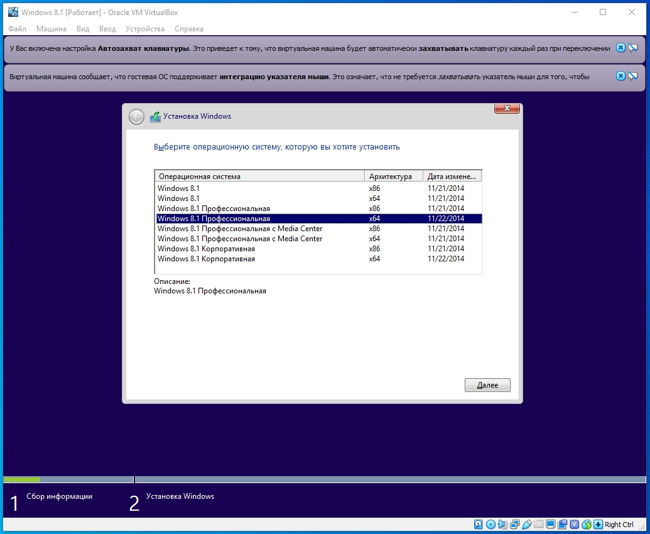Click the video capture status icon
This screenshot has width=650, height=534.
[562, 524]
